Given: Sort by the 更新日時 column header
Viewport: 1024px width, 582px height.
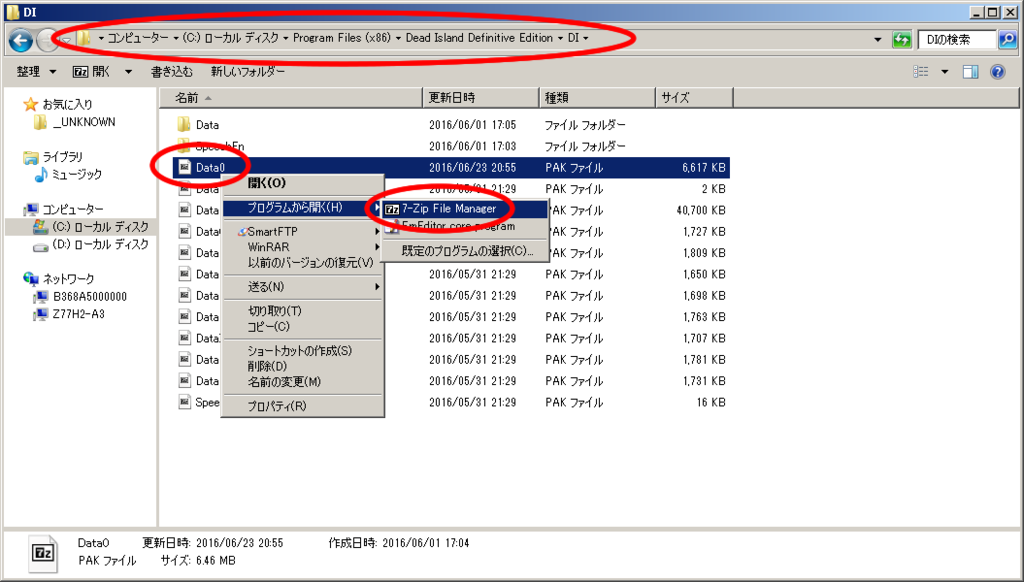Looking at the screenshot, I should tap(481, 98).
